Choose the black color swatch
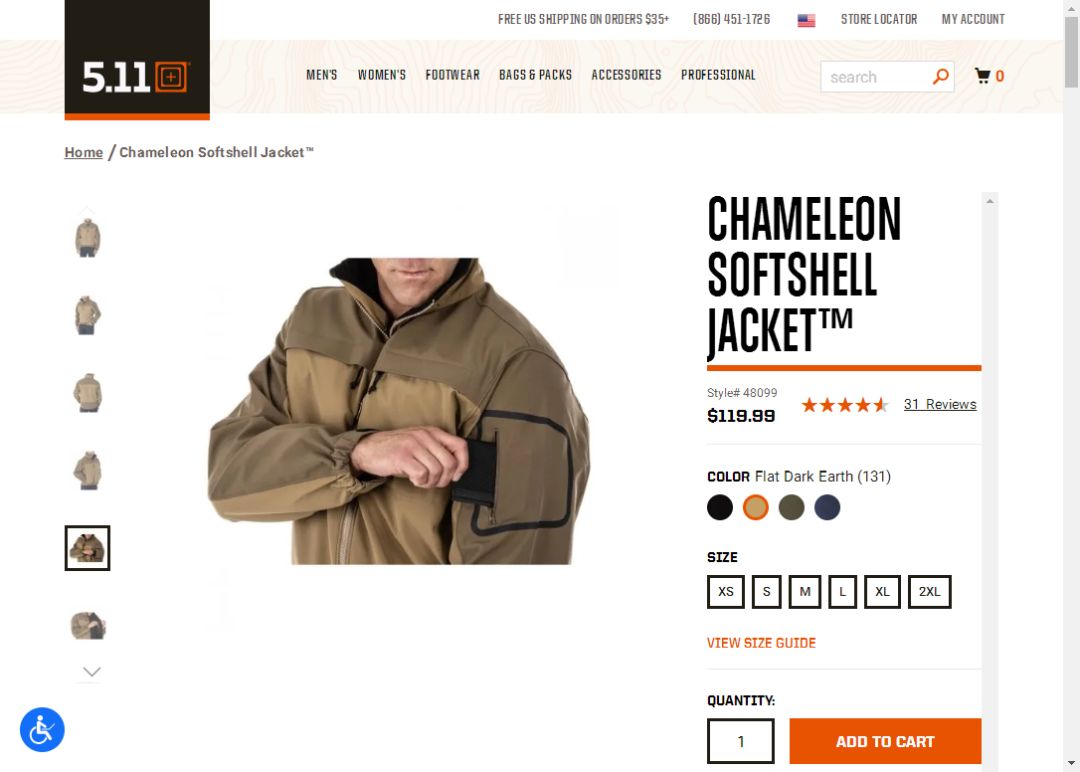Screen dimensions: 1080x772 720,508
